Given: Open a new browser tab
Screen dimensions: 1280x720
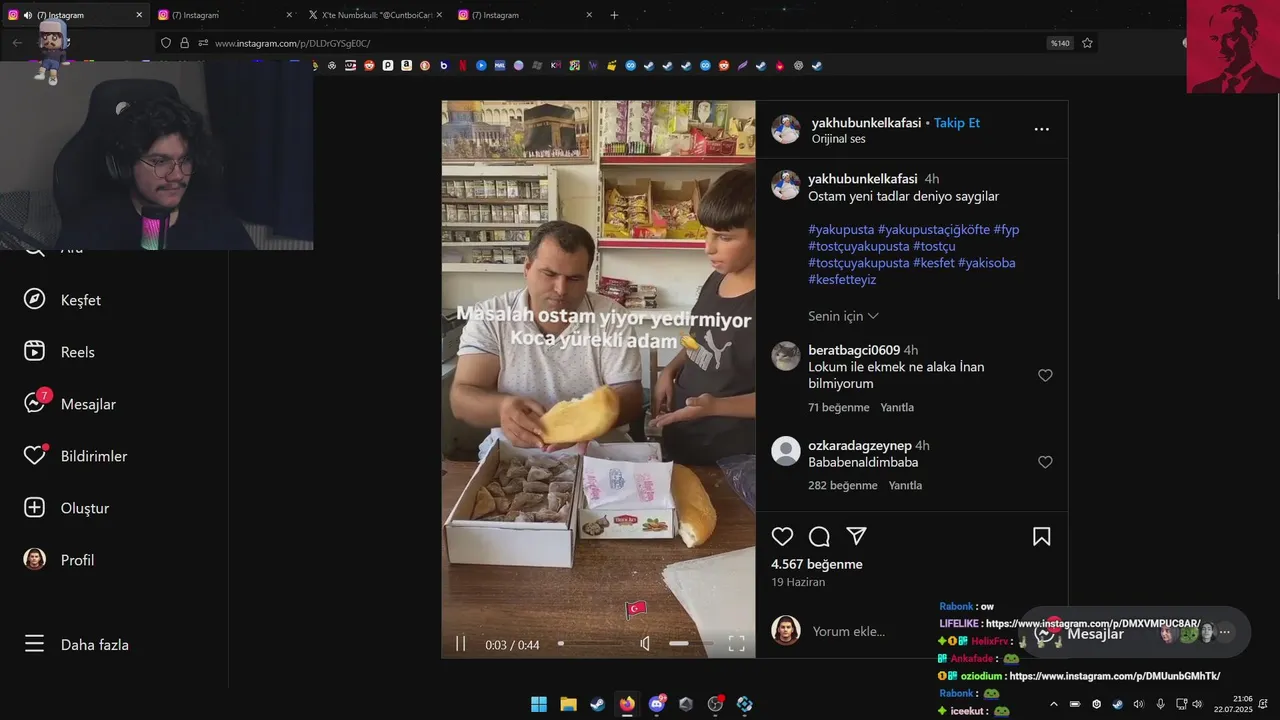Looking at the screenshot, I should pos(614,15).
